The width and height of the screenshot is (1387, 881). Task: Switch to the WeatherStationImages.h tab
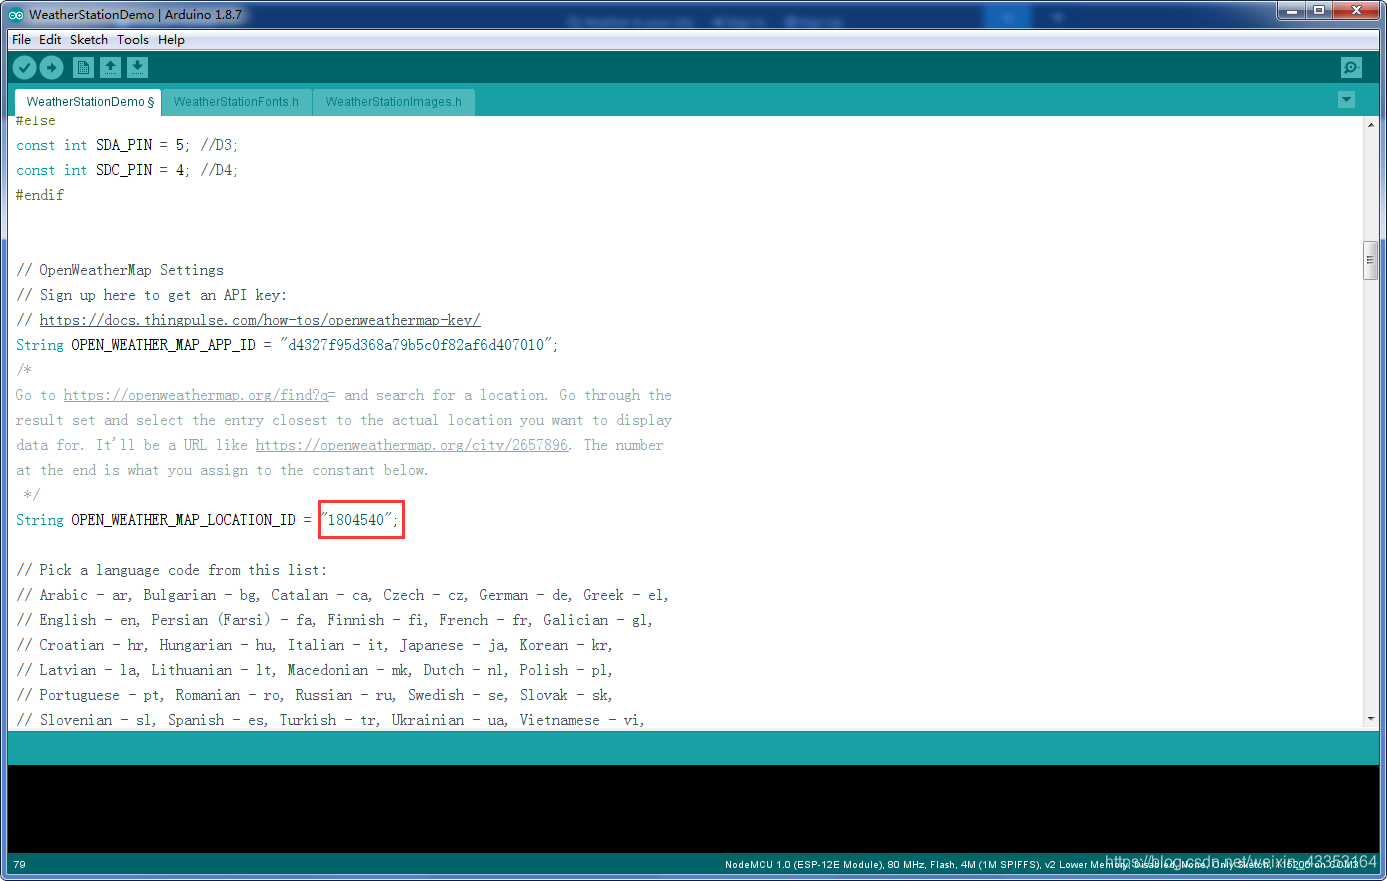(394, 102)
